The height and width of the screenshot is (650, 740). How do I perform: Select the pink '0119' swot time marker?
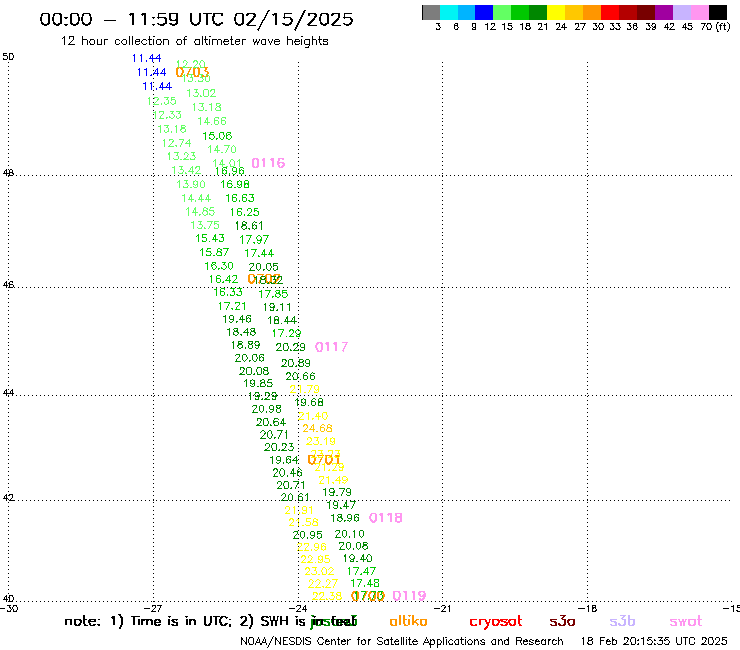click(409, 596)
